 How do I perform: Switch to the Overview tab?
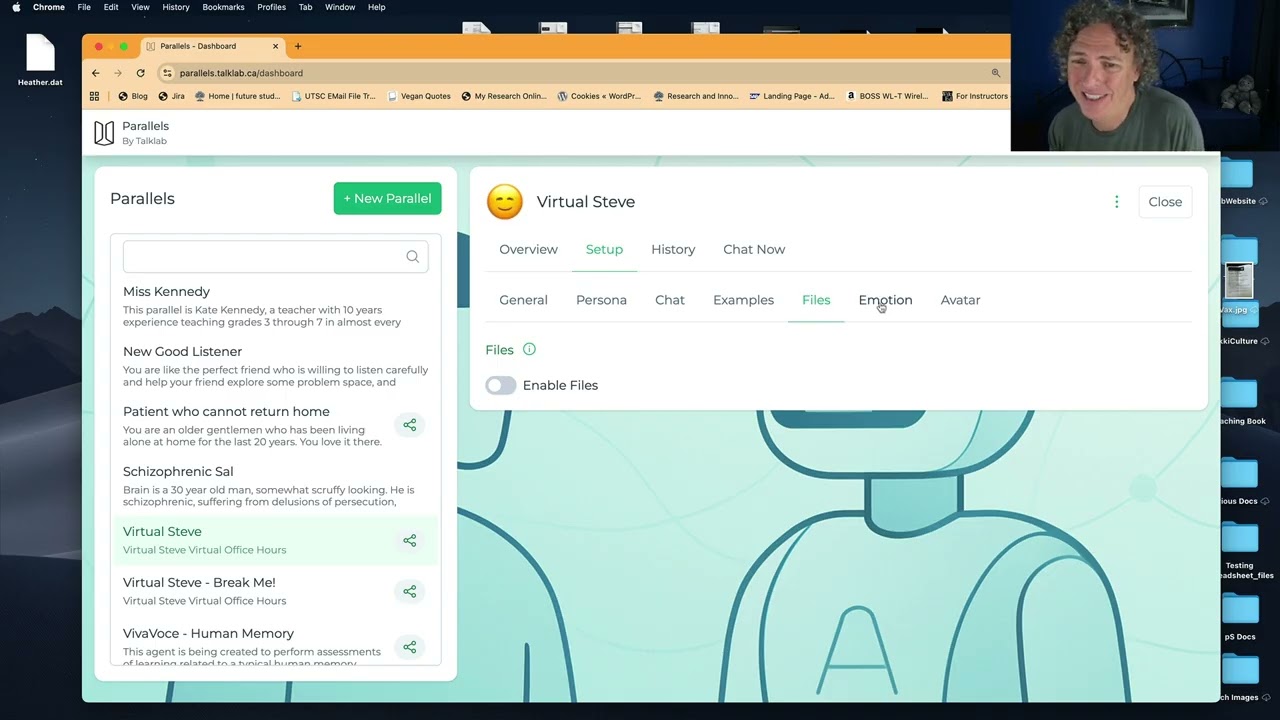click(528, 249)
